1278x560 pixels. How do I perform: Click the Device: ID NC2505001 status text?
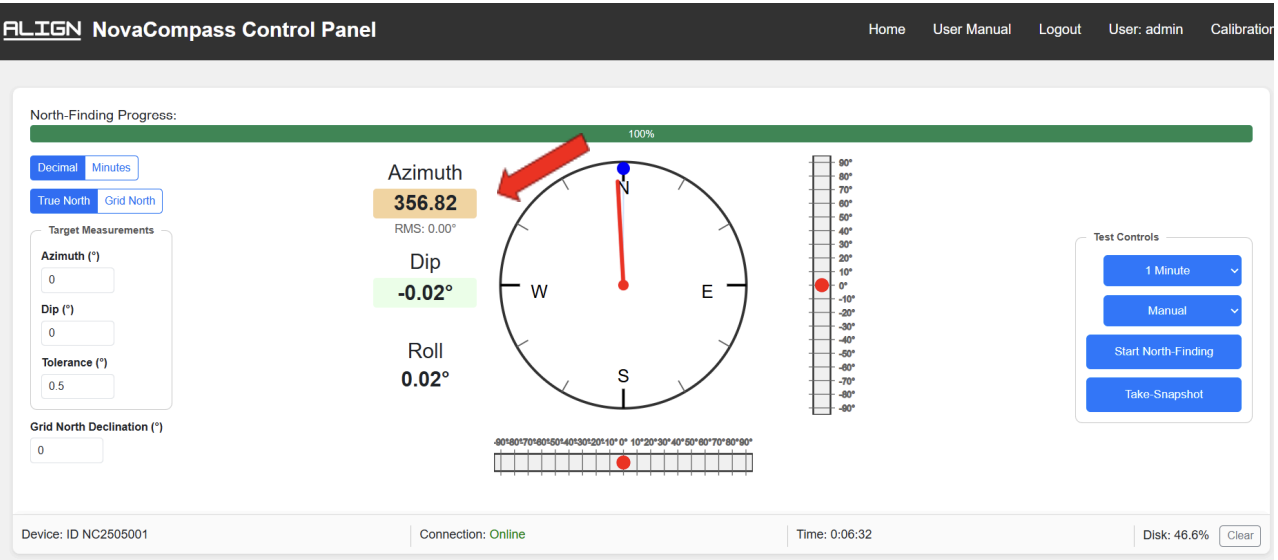[85, 535]
